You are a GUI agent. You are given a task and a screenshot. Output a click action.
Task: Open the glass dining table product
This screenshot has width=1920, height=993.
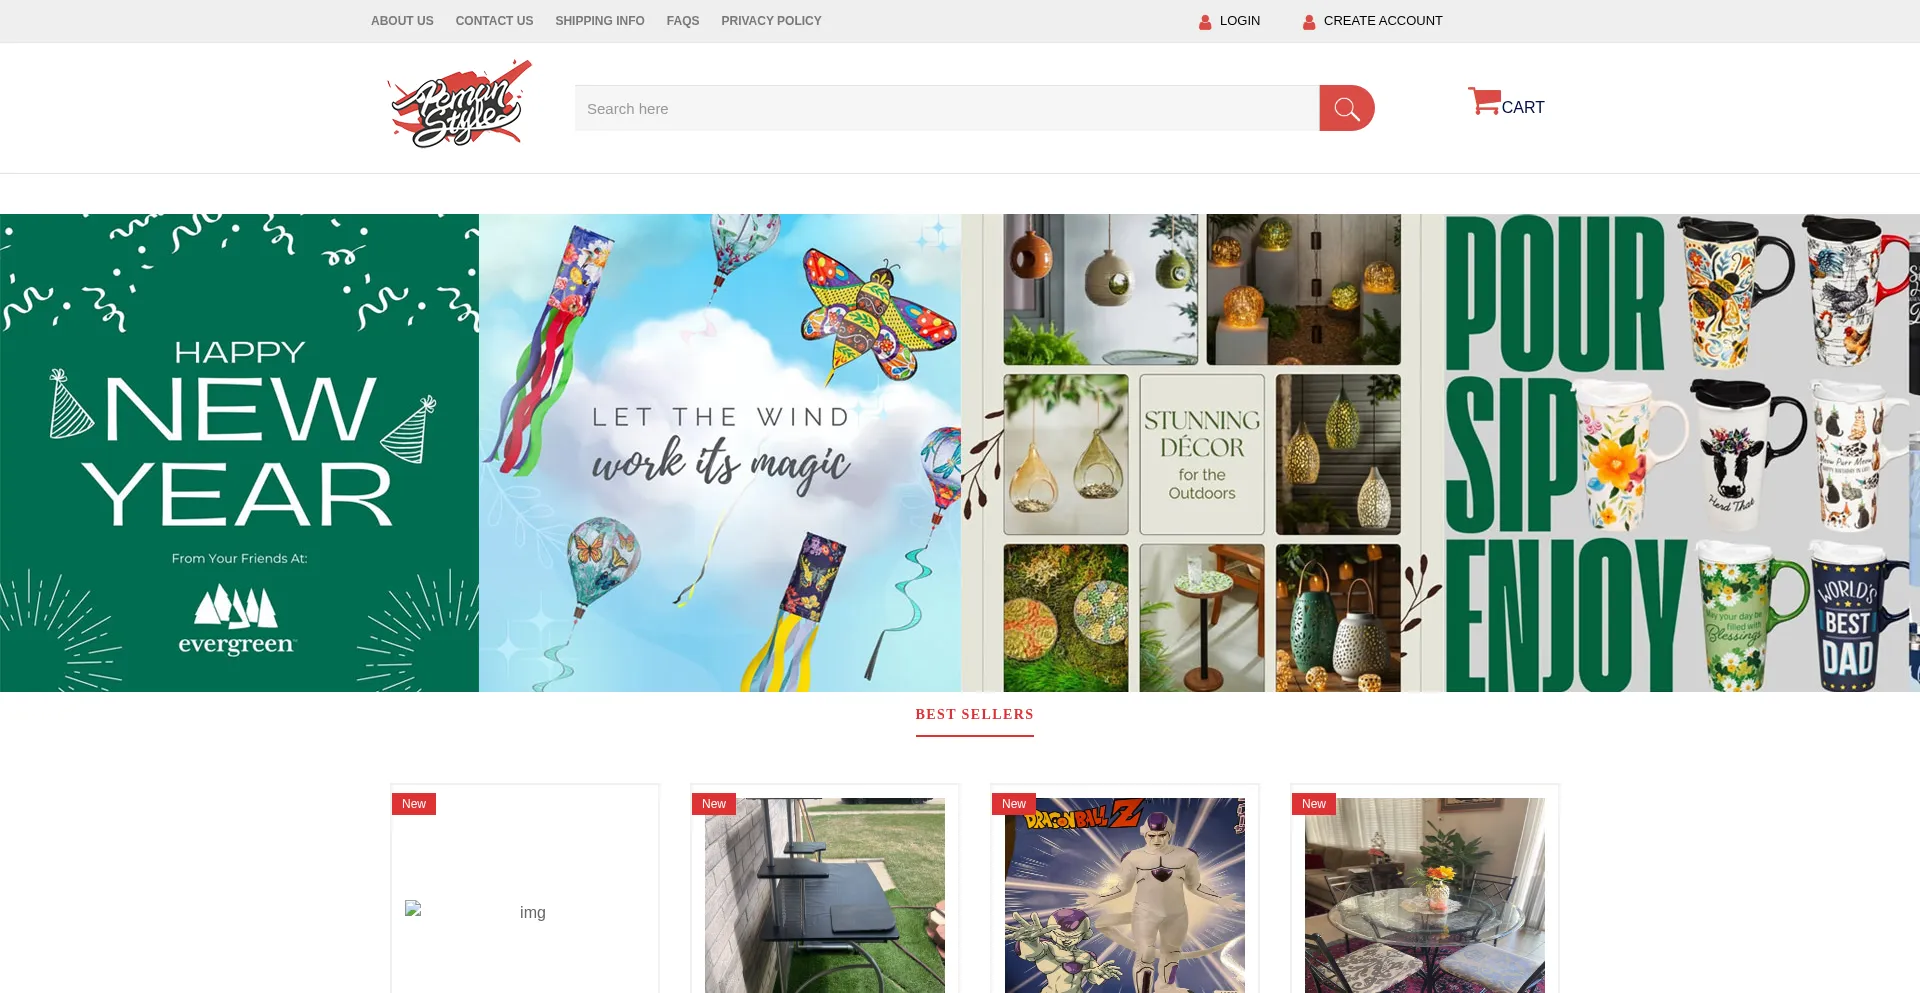point(1425,896)
